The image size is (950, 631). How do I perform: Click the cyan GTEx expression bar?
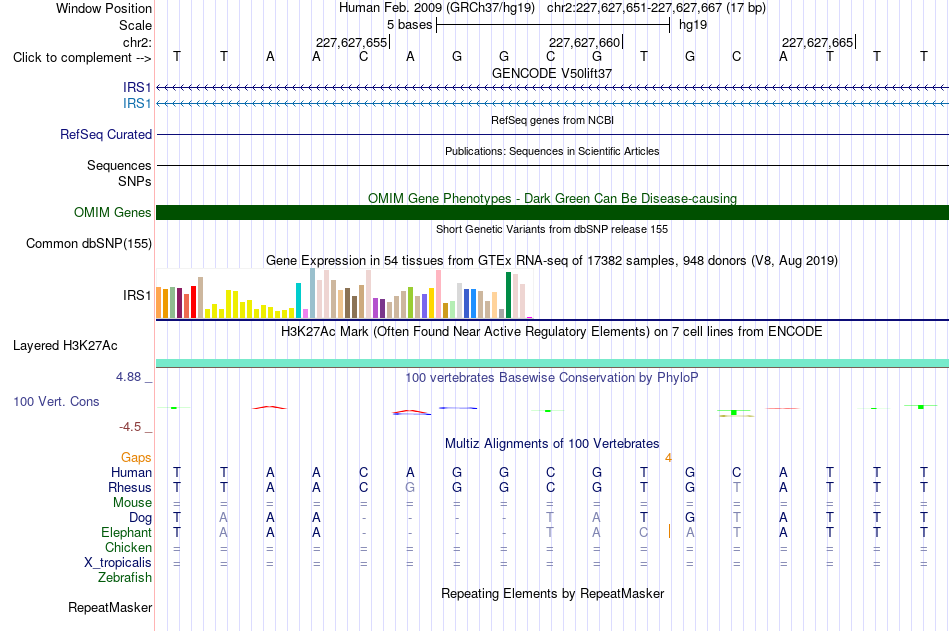coord(298,301)
